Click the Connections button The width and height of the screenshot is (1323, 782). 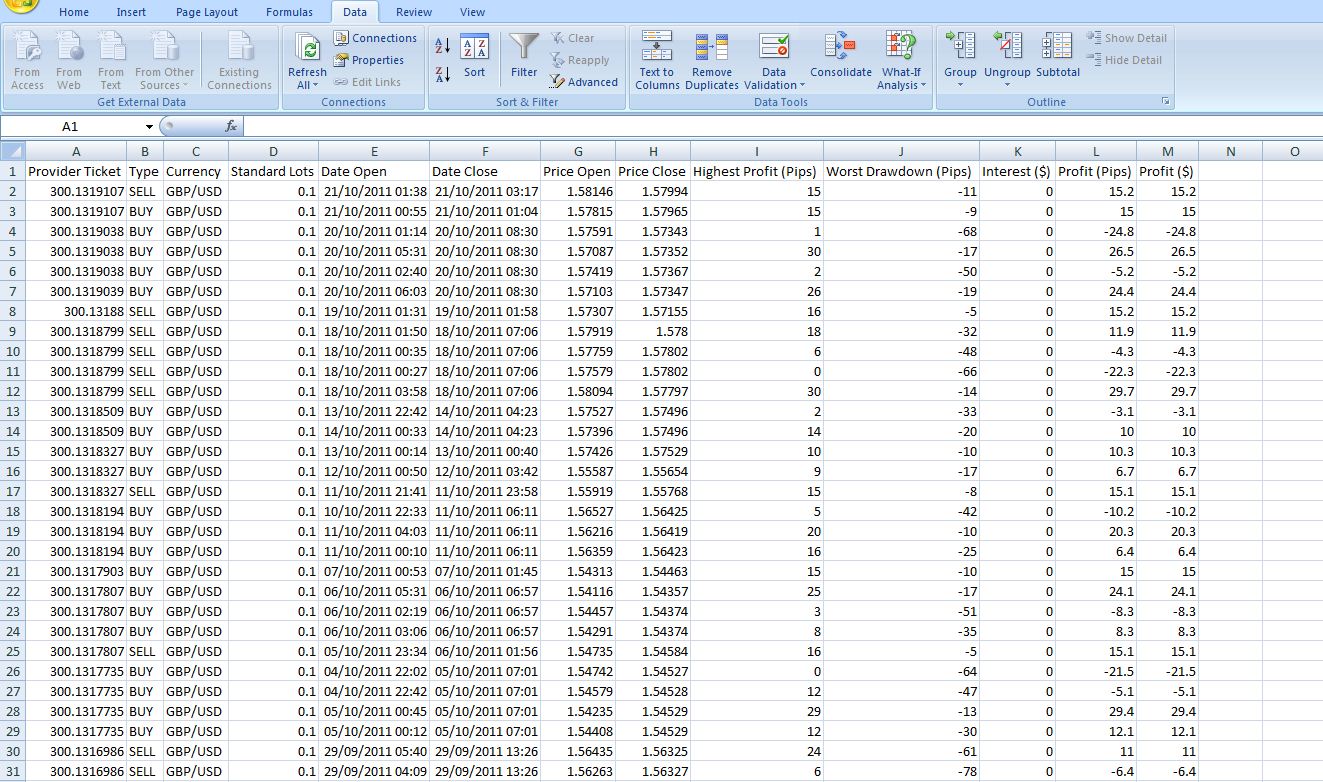coord(375,38)
